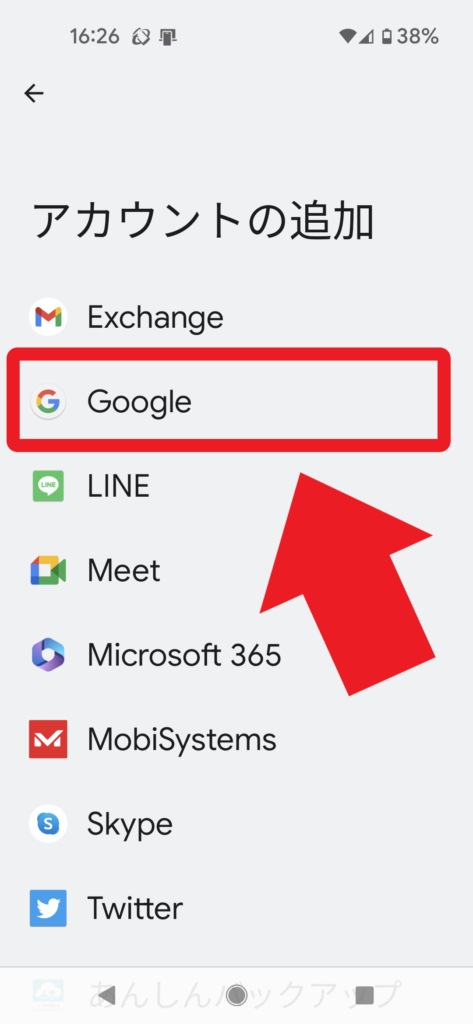This screenshot has width=473, height=1024.
Task: Select LINE account entry
Action: point(236,486)
